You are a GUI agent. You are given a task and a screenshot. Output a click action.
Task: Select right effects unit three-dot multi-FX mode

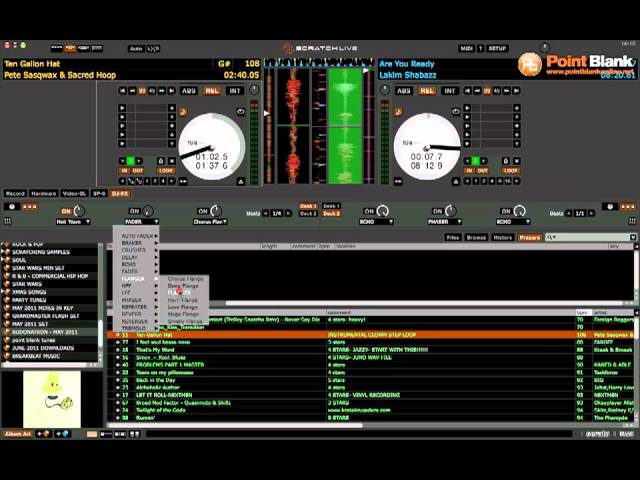coord(628,207)
